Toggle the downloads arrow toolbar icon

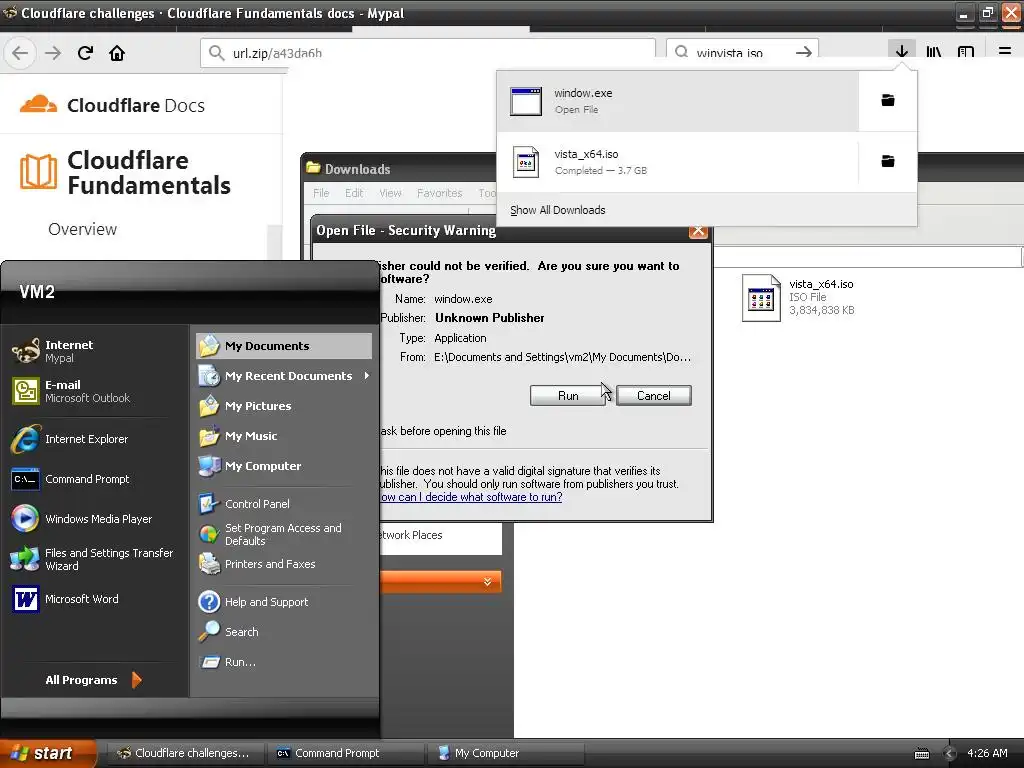click(x=902, y=52)
